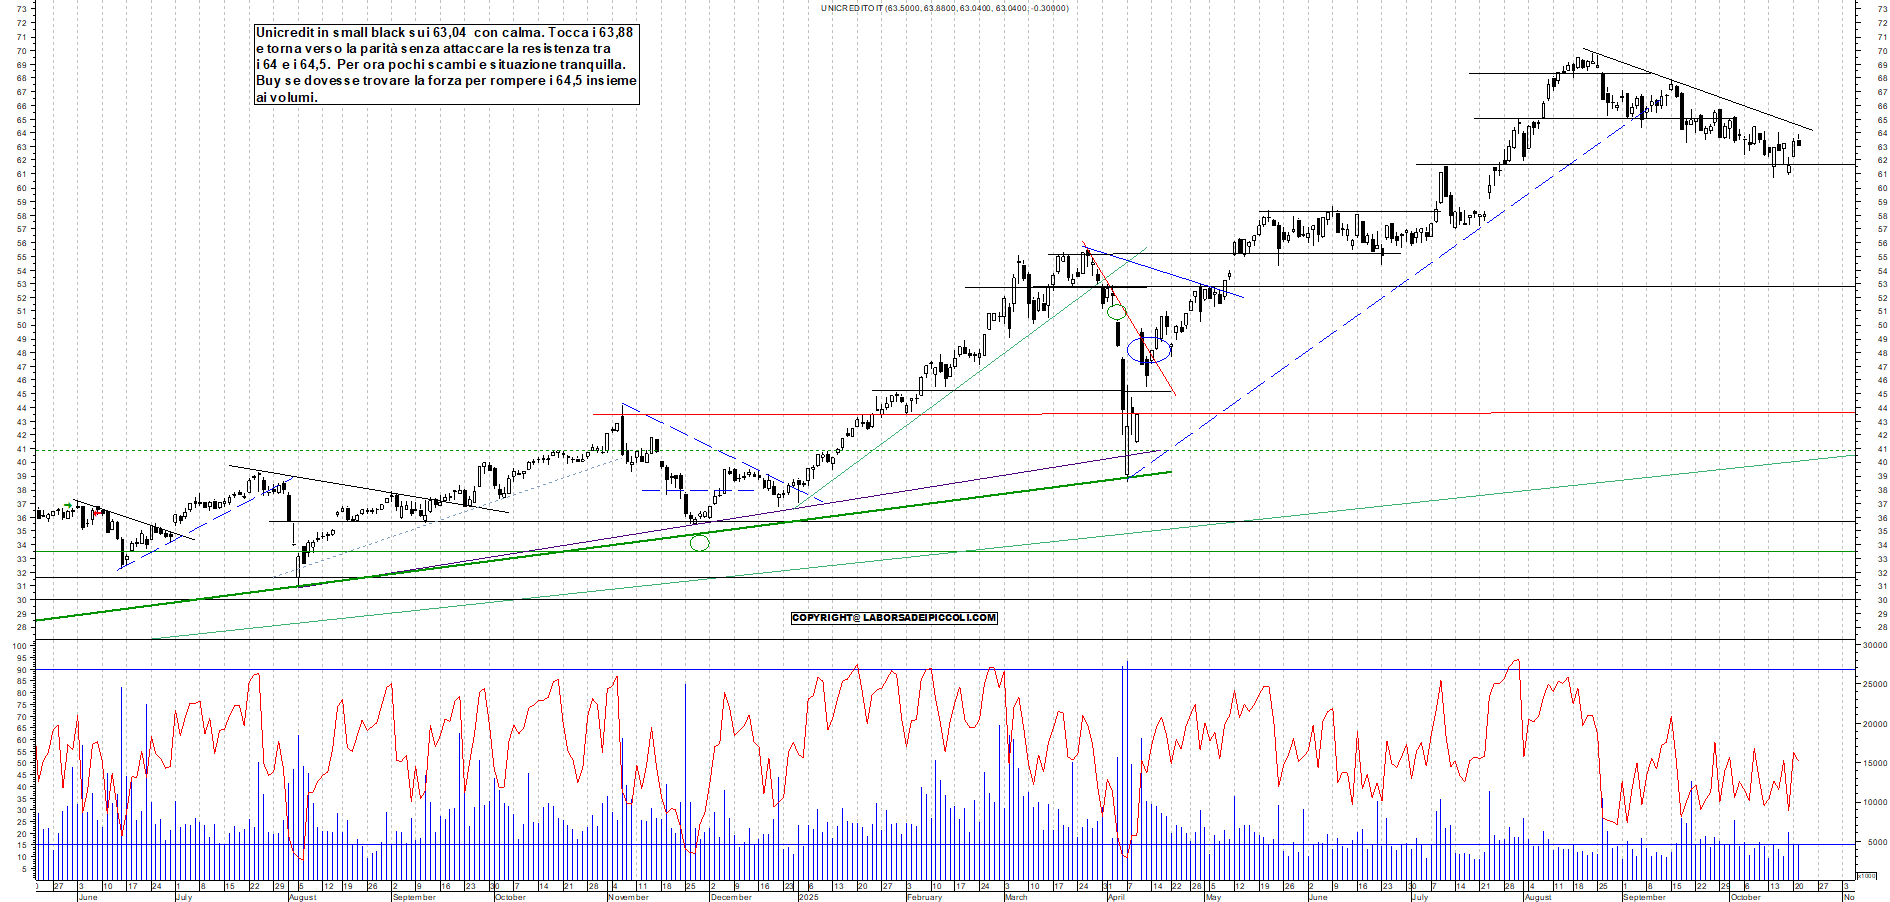The image size is (1890, 902).
Task: Click the September label near chart end
Action: 1644,897
